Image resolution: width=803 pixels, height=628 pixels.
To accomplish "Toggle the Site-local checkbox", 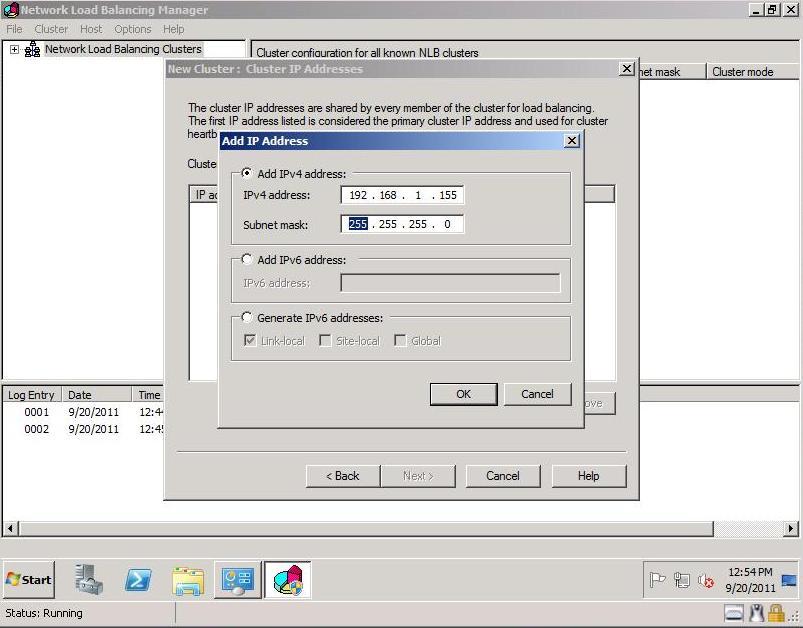I will 325,341.
